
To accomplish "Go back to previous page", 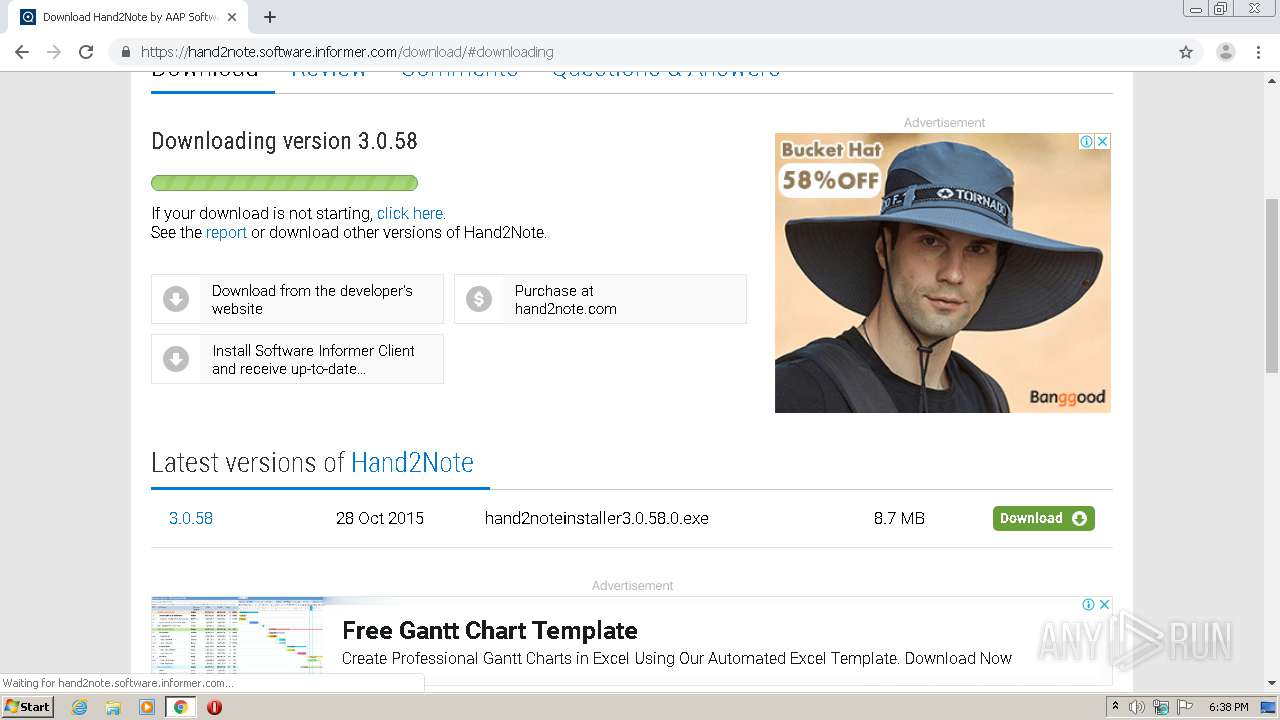I will coord(22,52).
